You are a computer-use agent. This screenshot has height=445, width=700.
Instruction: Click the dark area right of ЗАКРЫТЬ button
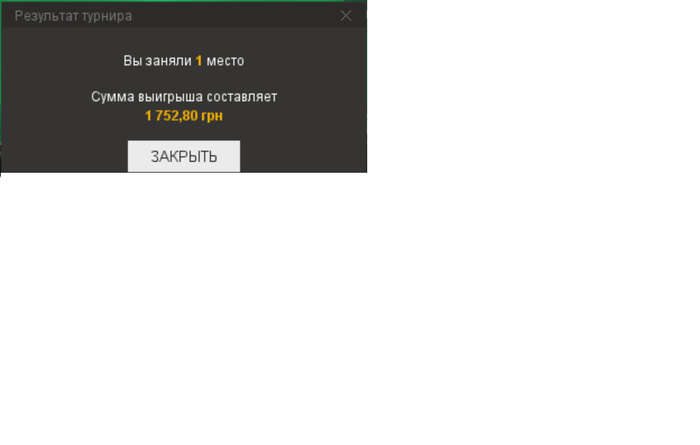(303, 156)
